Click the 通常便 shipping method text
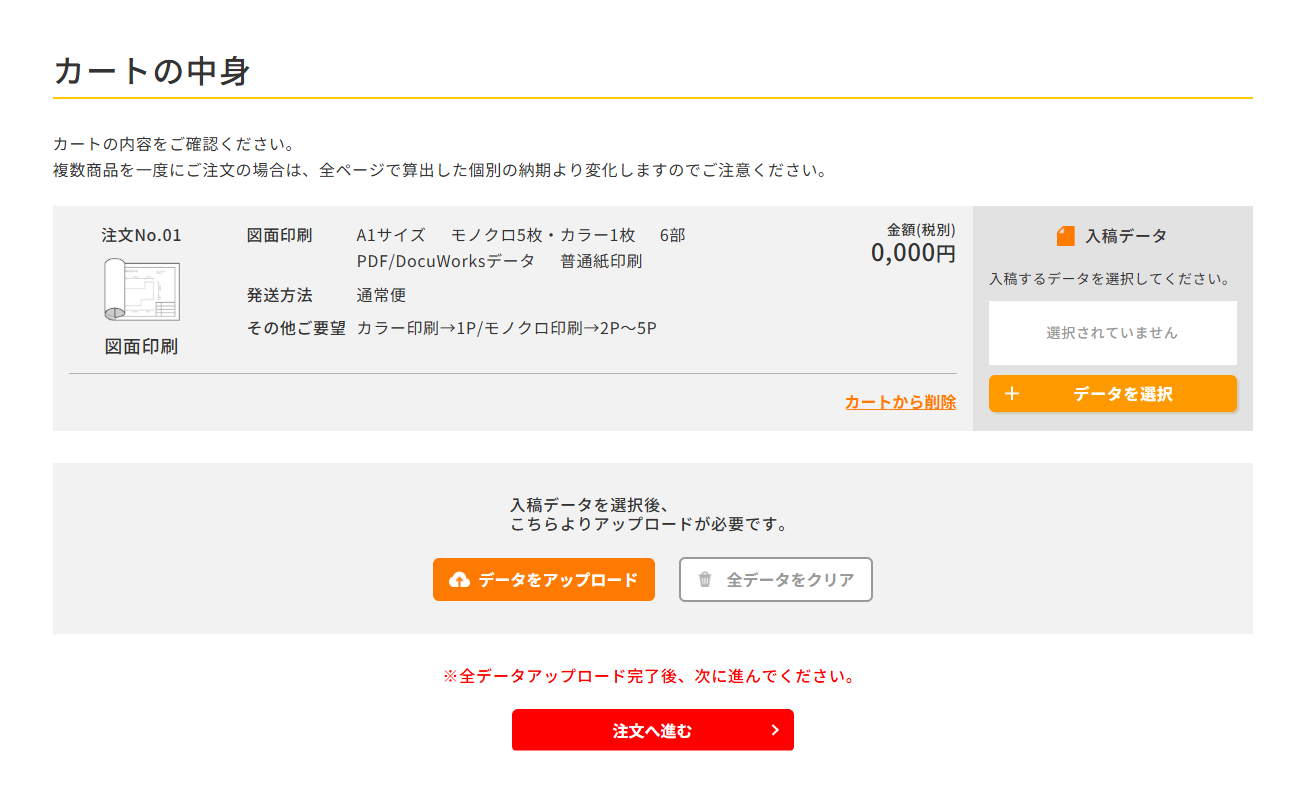The height and width of the screenshot is (811, 1301). 381,296
